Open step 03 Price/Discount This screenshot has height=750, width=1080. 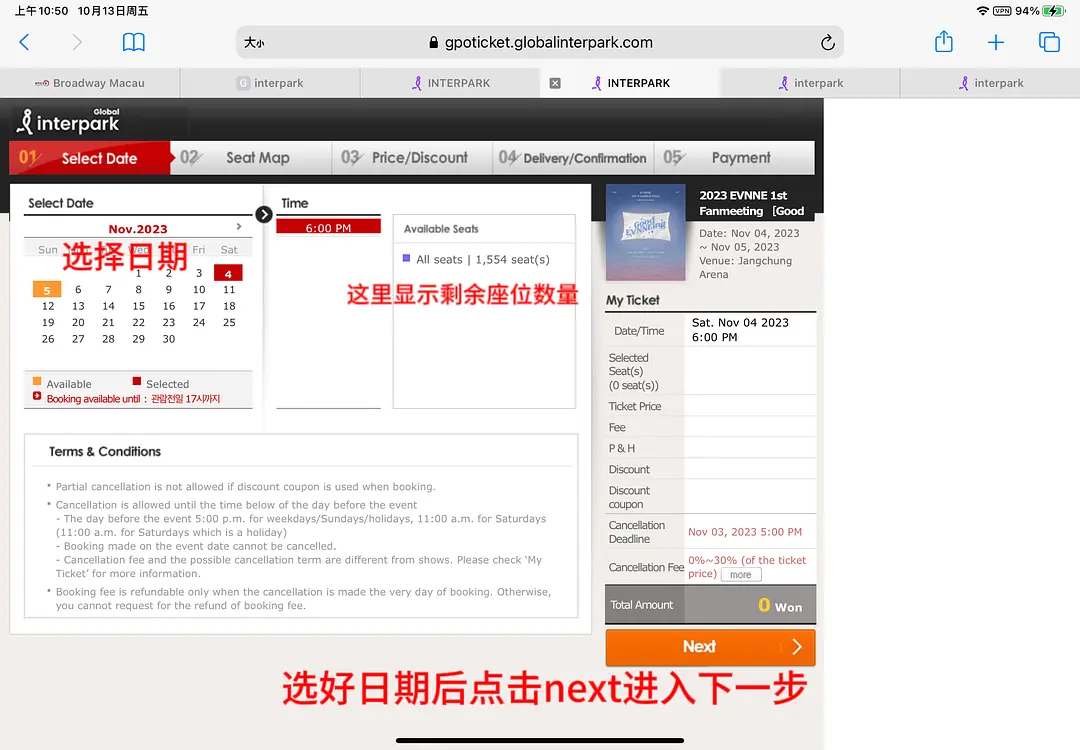coord(412,158)
